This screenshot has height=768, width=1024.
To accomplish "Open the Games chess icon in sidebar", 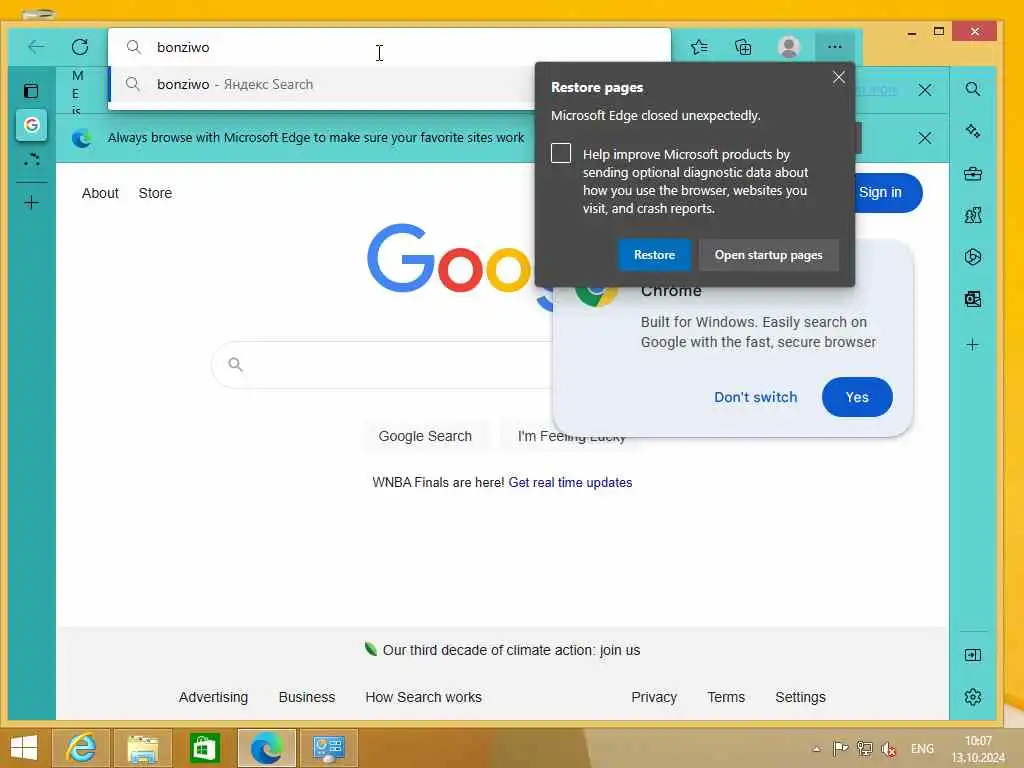I will [x=972, y=215].
